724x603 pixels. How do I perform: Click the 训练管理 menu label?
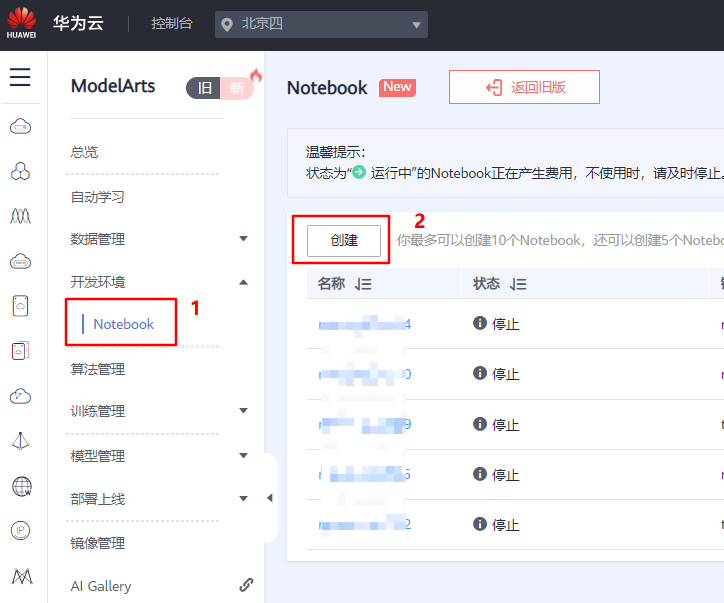pyautogui.click(x=97, y=411)
